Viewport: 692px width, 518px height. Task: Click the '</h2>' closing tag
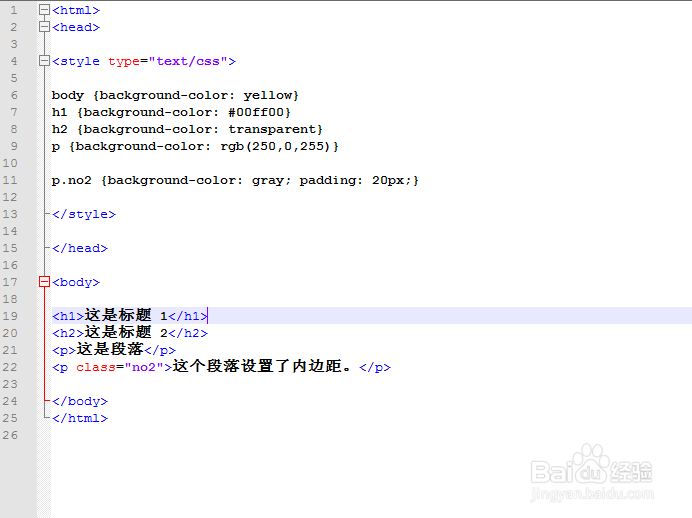point(188,333)
